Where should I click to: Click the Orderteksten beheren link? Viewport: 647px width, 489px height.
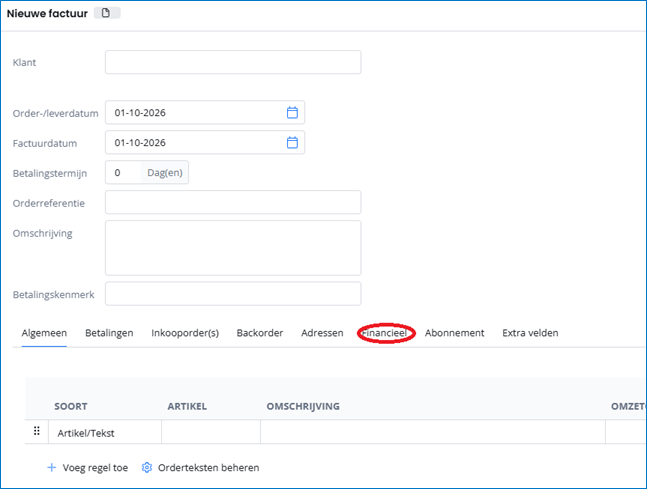(x=209, y=468)
